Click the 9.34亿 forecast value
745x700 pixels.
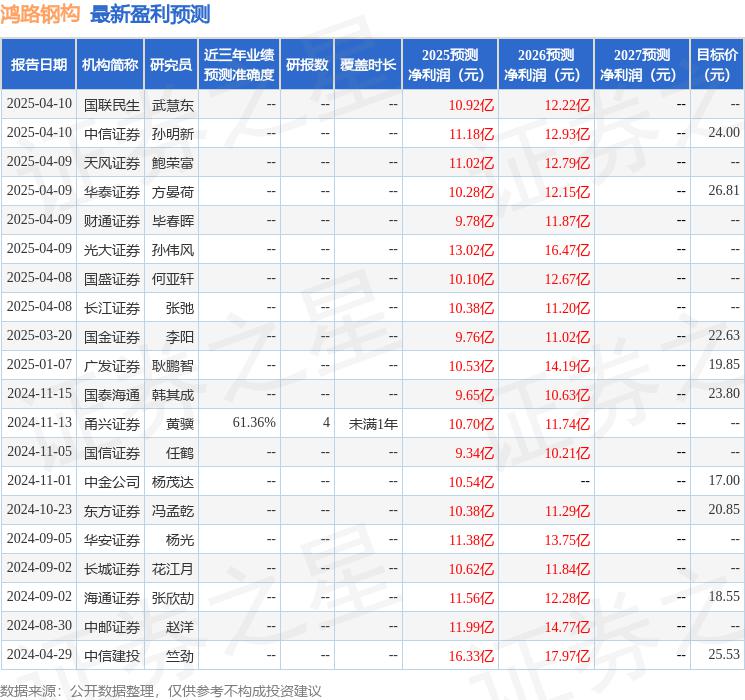tap(475, 453)
